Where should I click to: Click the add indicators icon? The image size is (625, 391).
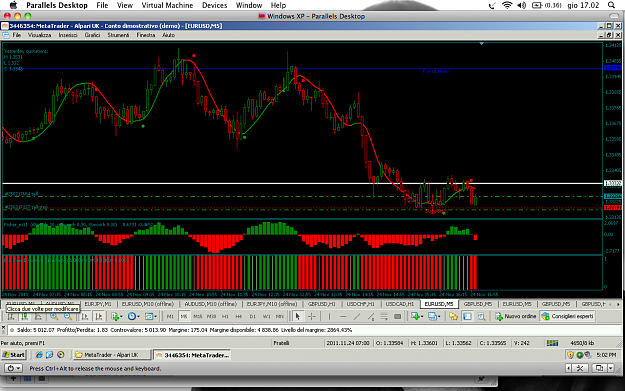(116, 316)
